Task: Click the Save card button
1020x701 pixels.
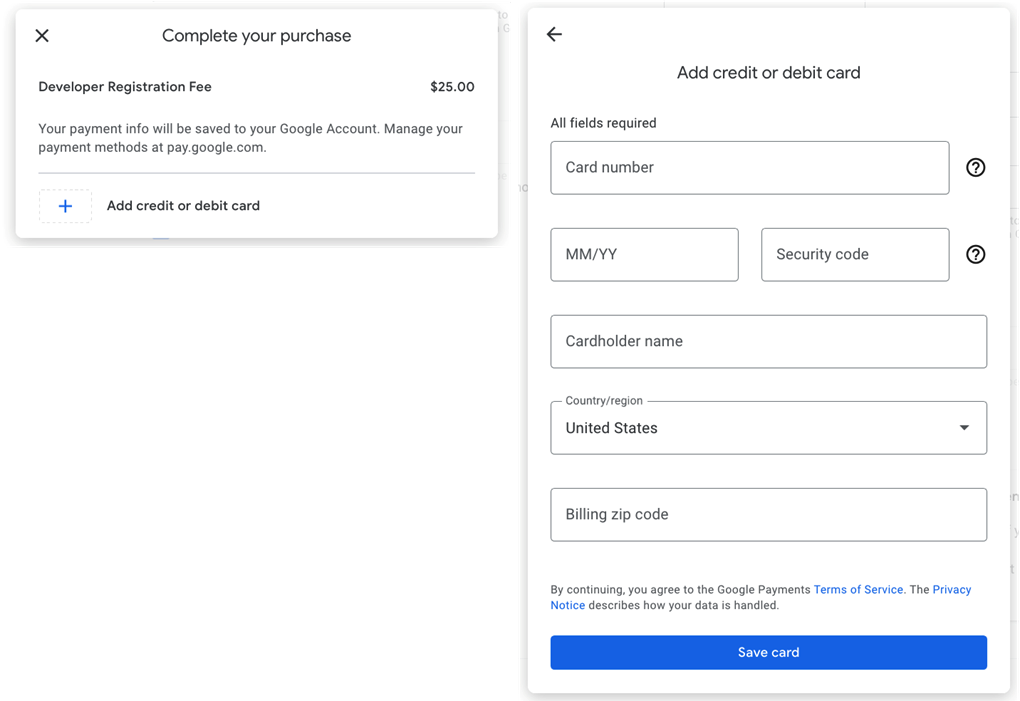Action: pos(768,652)
